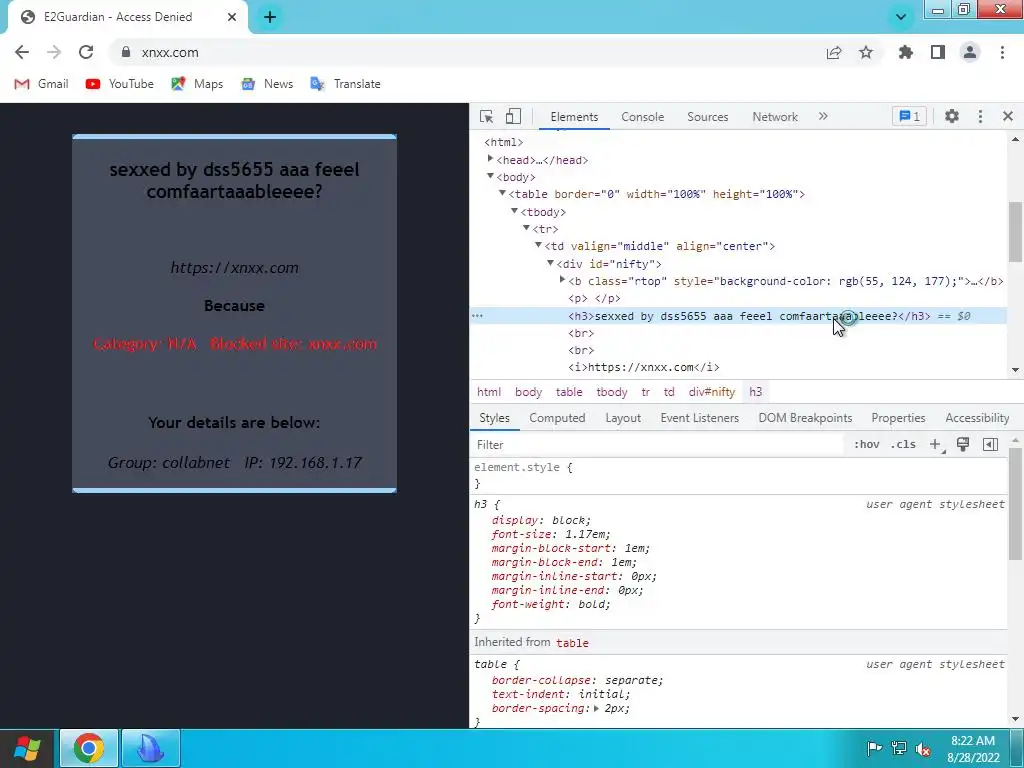Open the tab search chevron
The height and width of the screenshot is (768, 1024).
pyautogui.click(x=901, y=17)
